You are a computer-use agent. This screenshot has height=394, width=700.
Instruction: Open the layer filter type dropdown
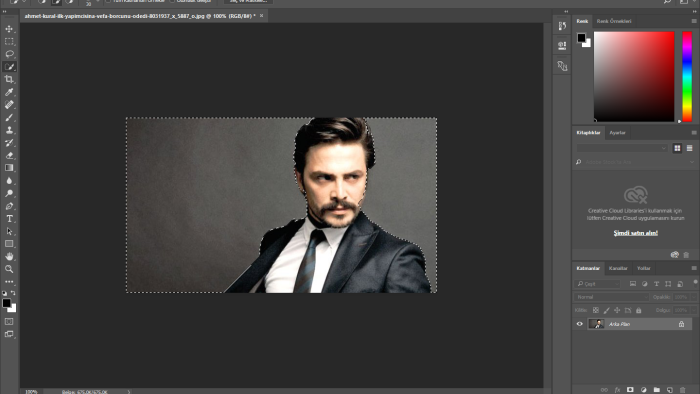click(x=598, y=284)
